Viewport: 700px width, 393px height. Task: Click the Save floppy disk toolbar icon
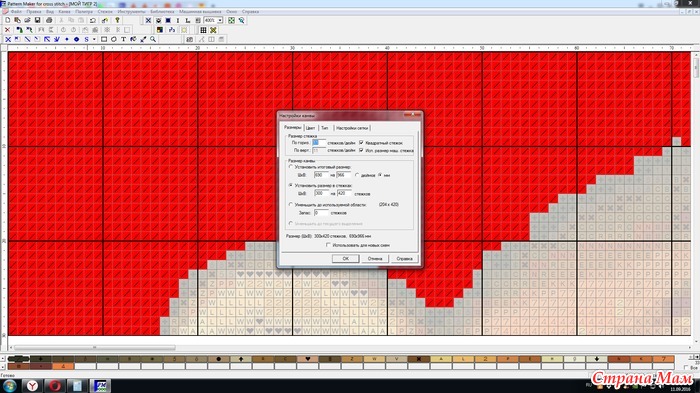pos(38,20)
